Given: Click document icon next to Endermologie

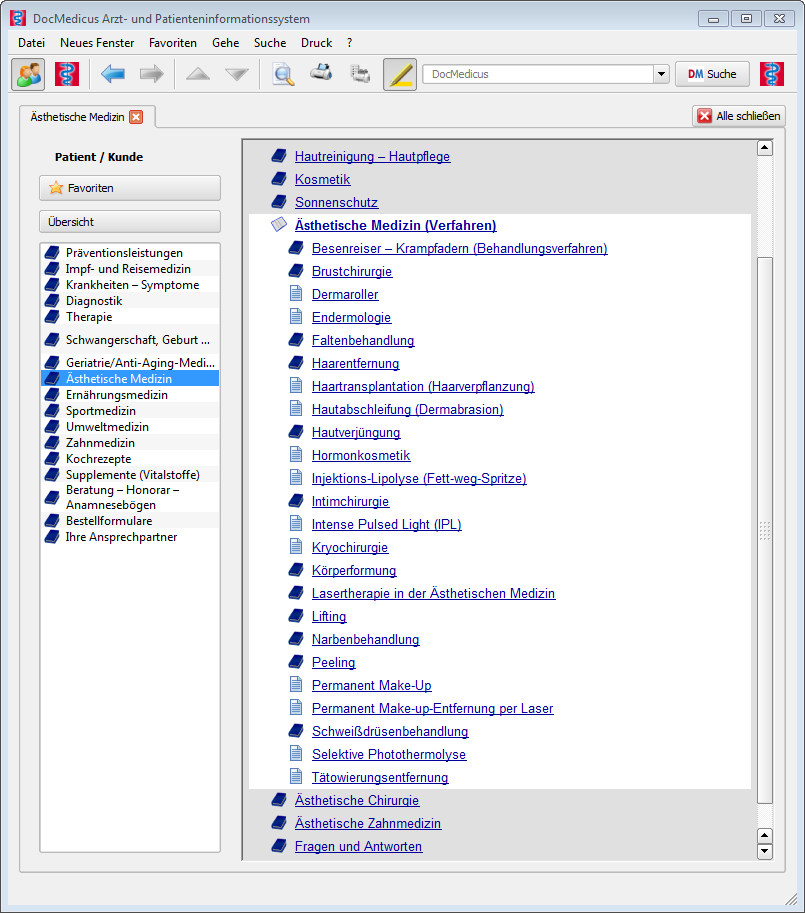Looking at the screenshot, I should tap(296, 317).
